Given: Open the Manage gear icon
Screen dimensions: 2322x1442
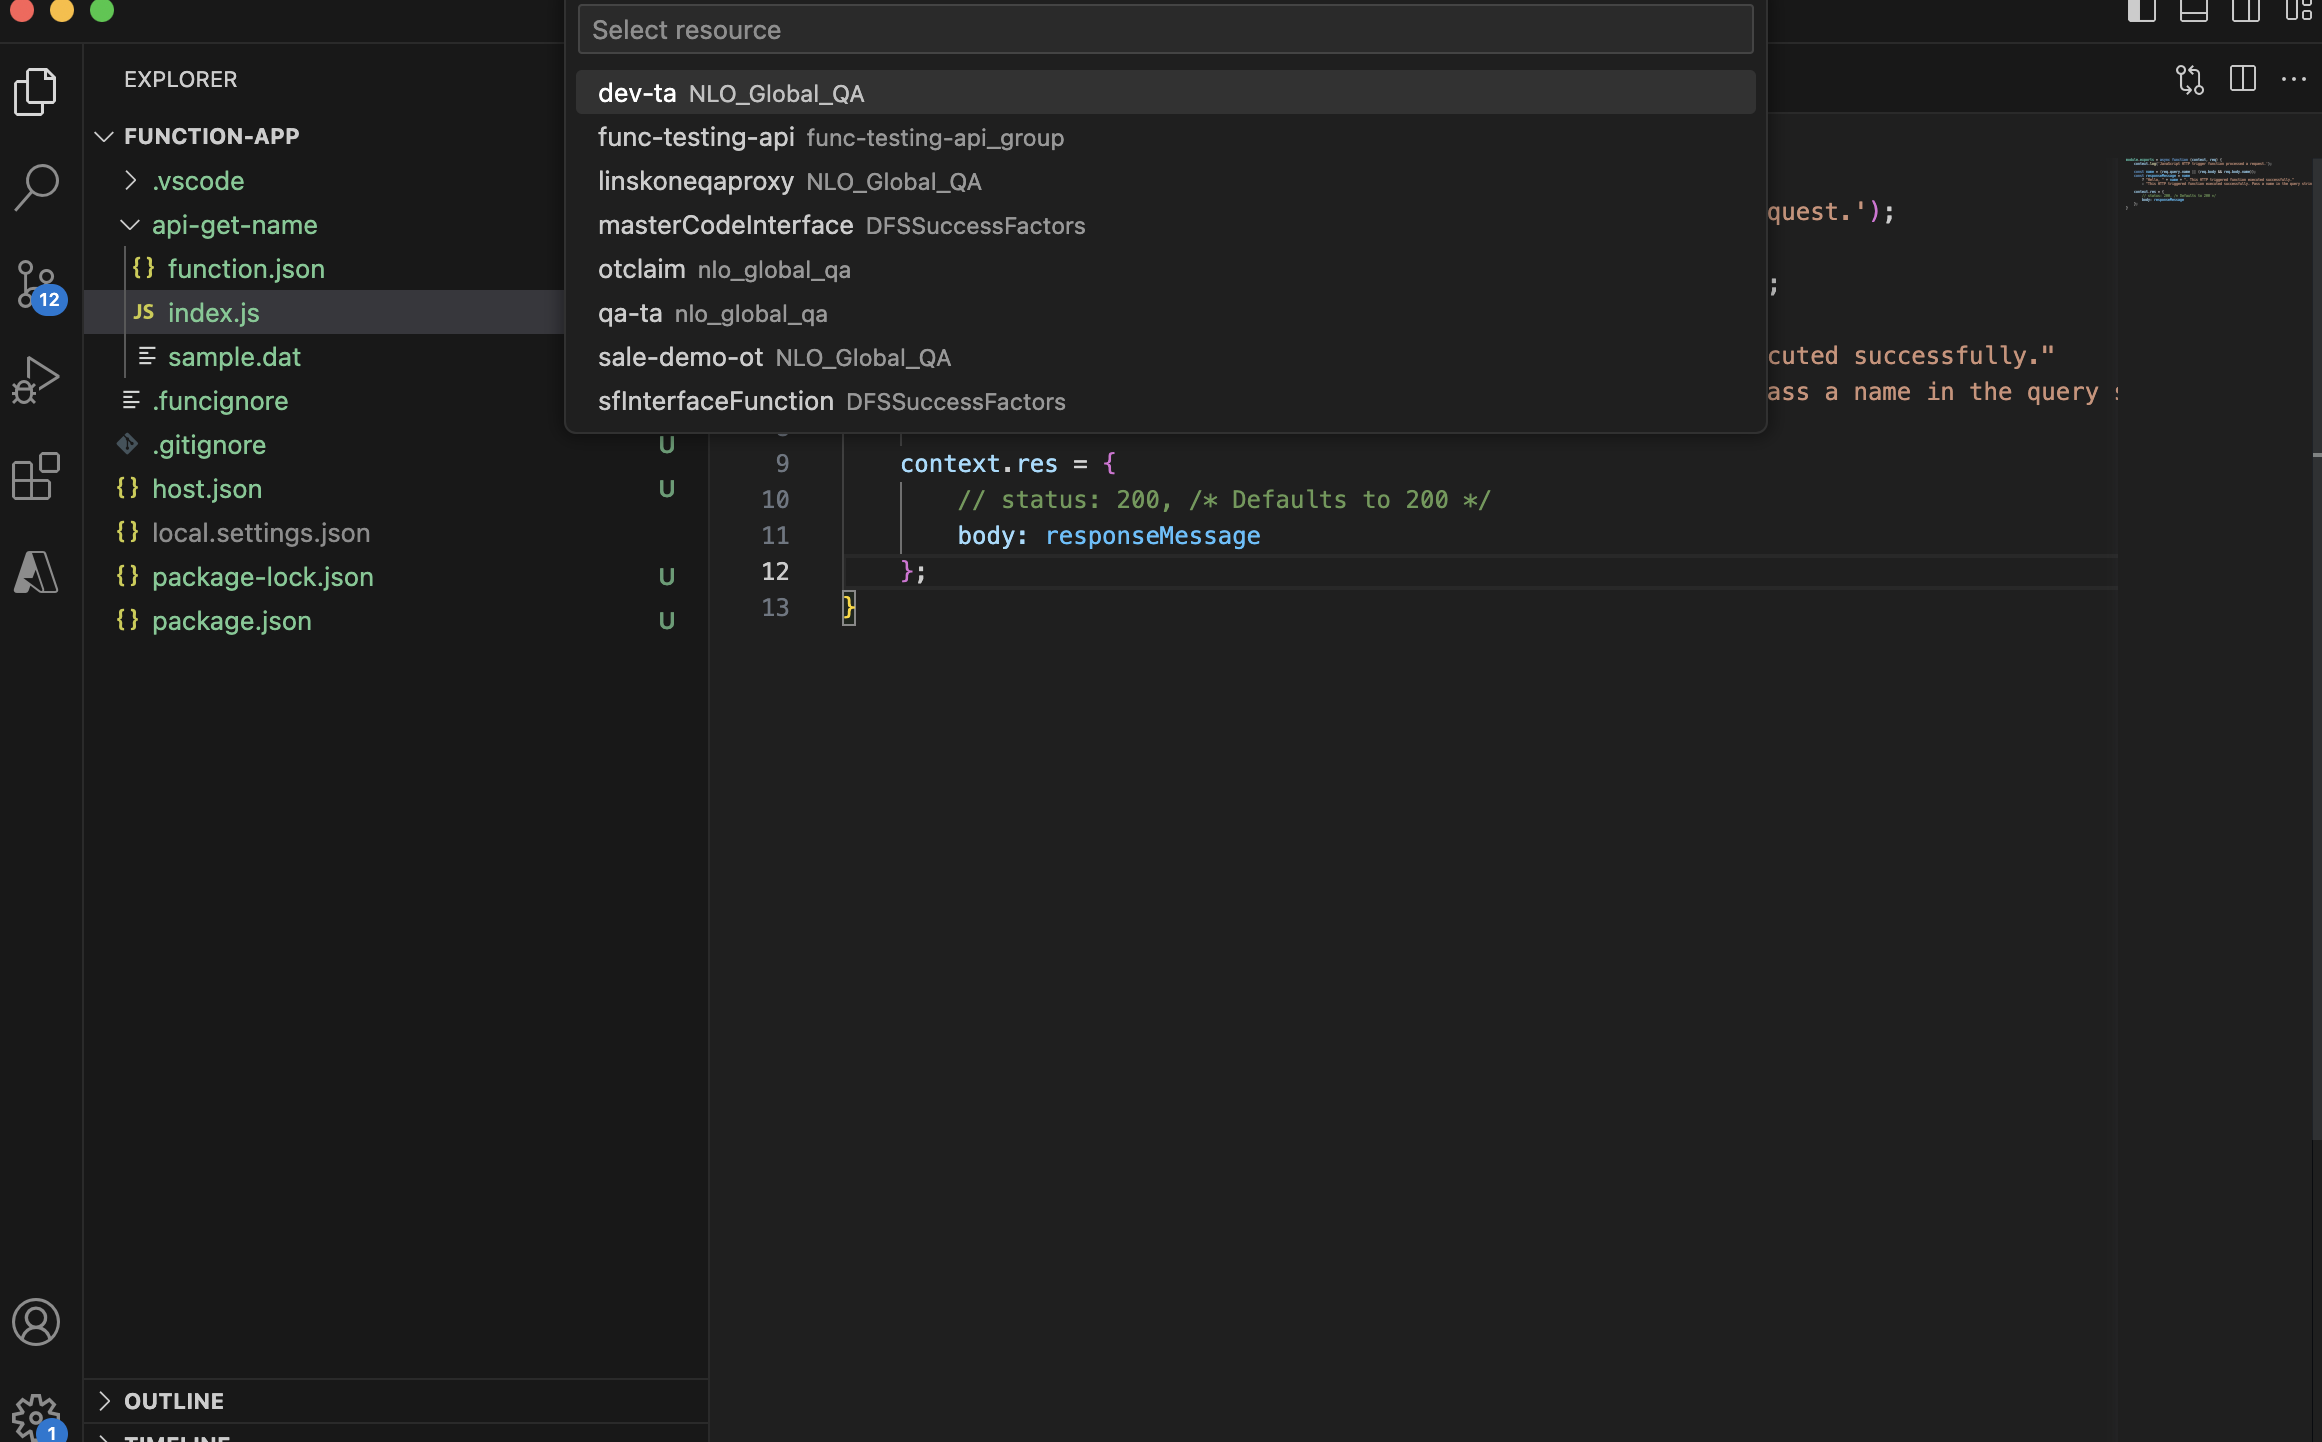Looking at the screenshot, I should click(x=38, y=1416).
